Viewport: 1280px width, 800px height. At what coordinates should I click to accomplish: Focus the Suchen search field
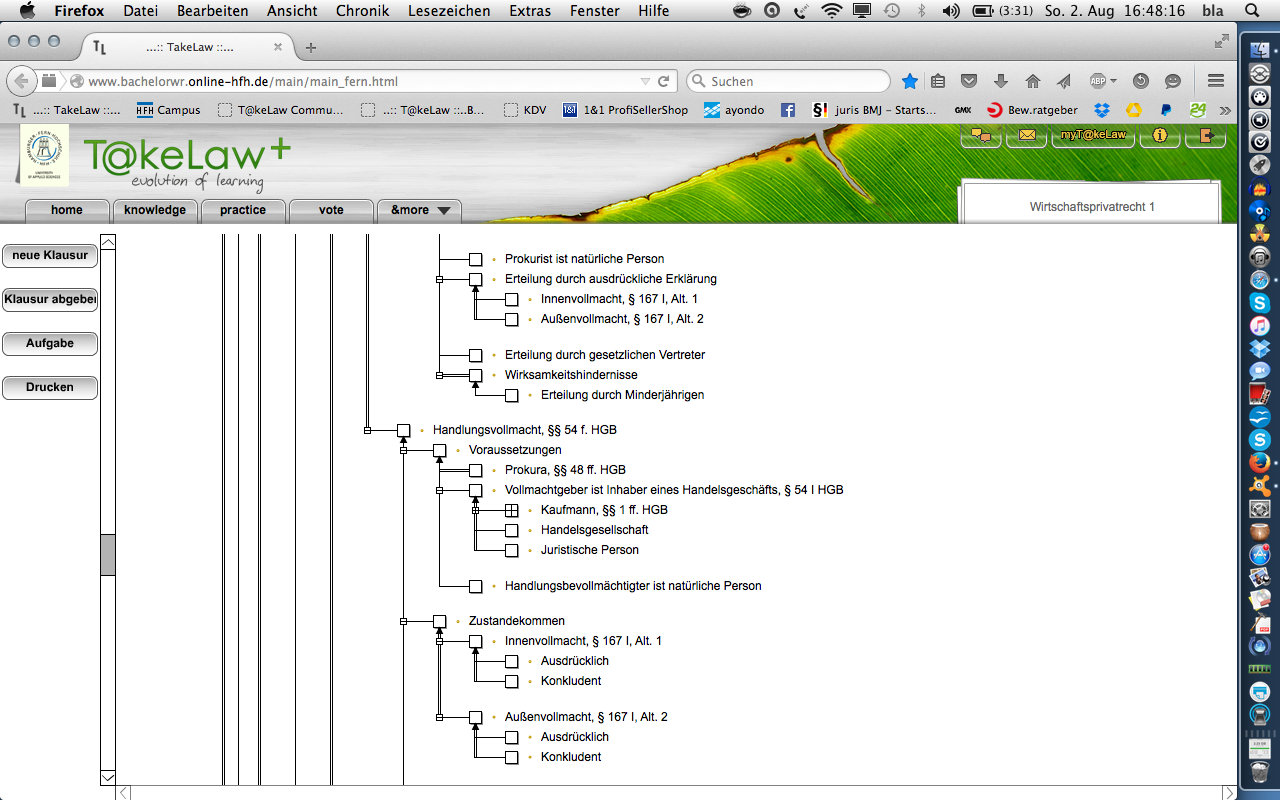coord(788,81)
